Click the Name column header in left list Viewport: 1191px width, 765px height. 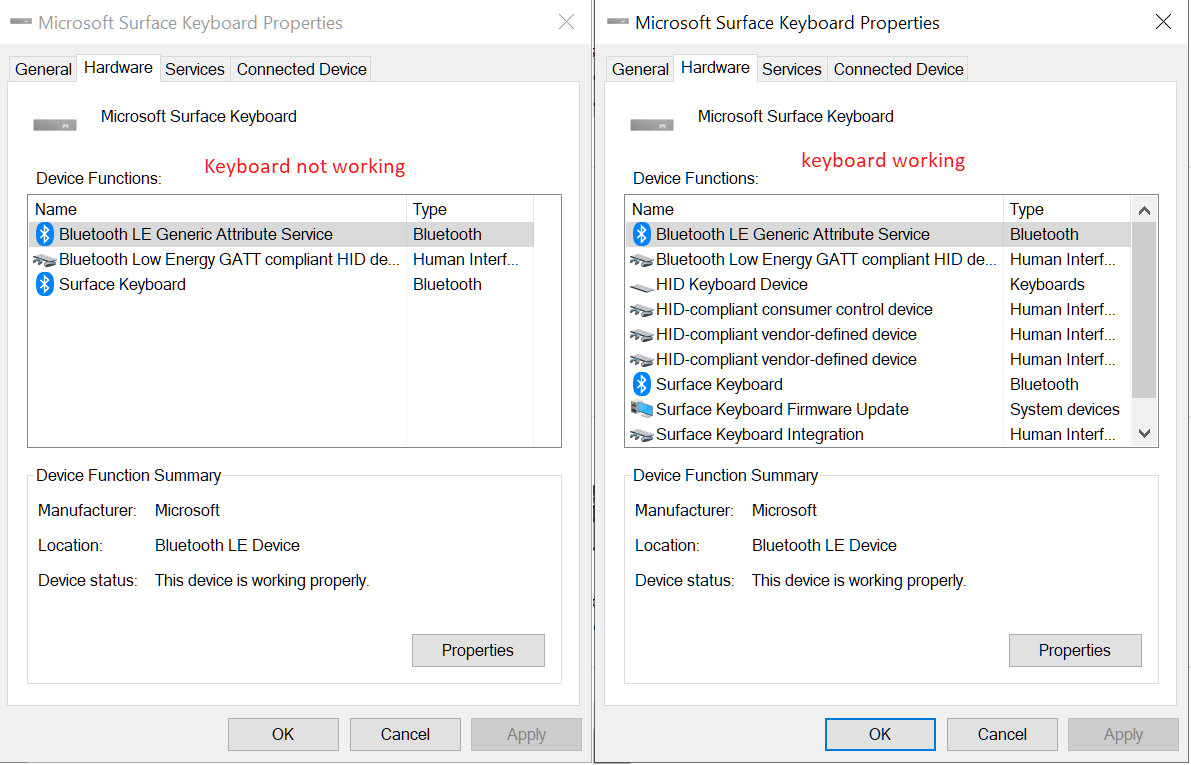pos(217,209)
